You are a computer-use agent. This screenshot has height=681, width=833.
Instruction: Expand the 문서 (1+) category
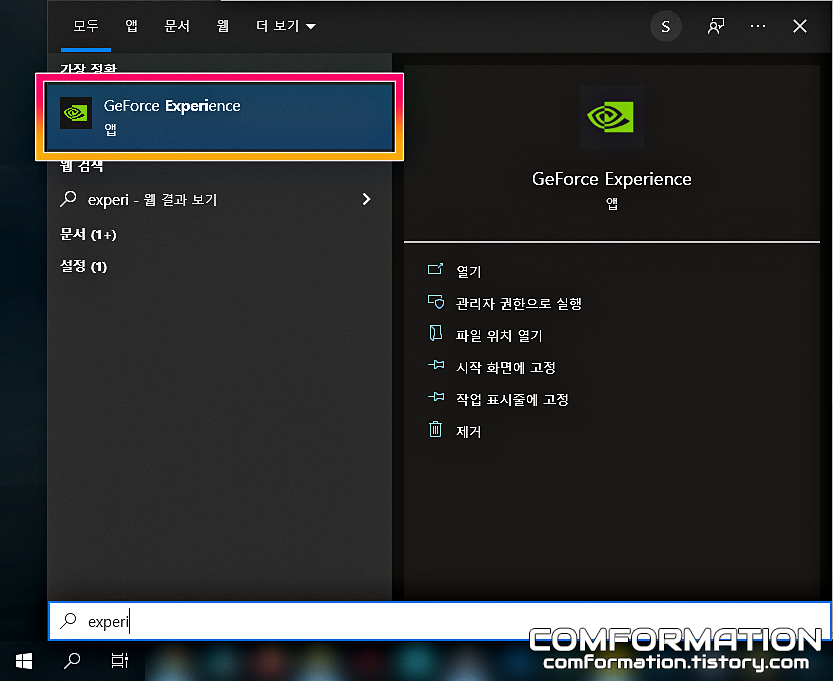pyautogui.click(x=88, y=234)
